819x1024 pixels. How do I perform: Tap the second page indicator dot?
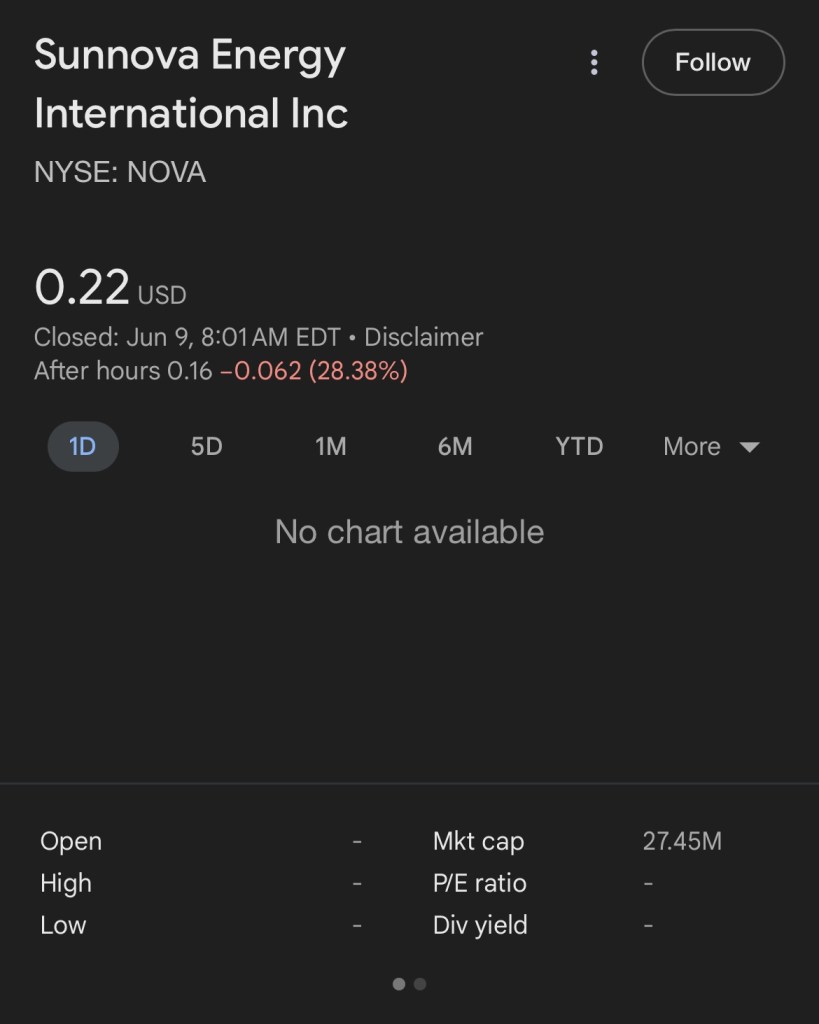pos(420,984)
